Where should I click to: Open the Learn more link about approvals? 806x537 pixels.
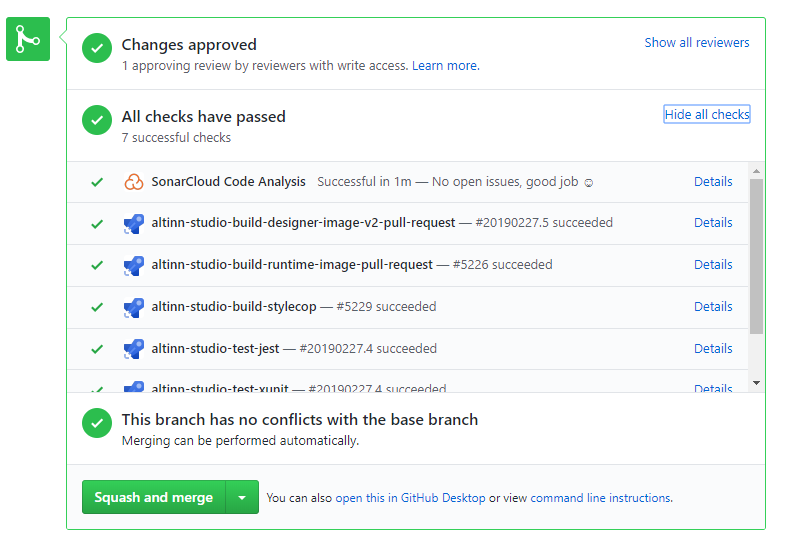445,66
